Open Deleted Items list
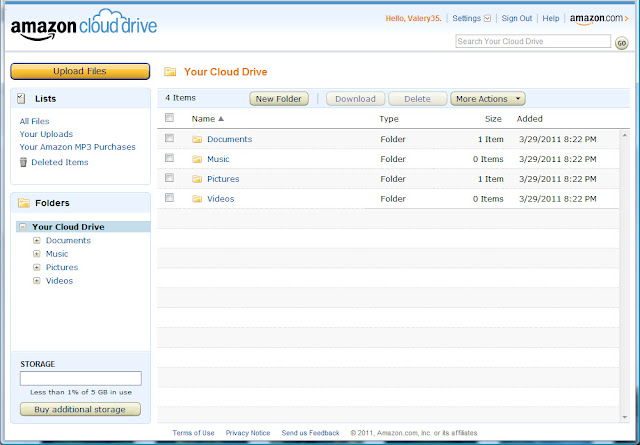The image size is (640, 445). click(60, 162)
